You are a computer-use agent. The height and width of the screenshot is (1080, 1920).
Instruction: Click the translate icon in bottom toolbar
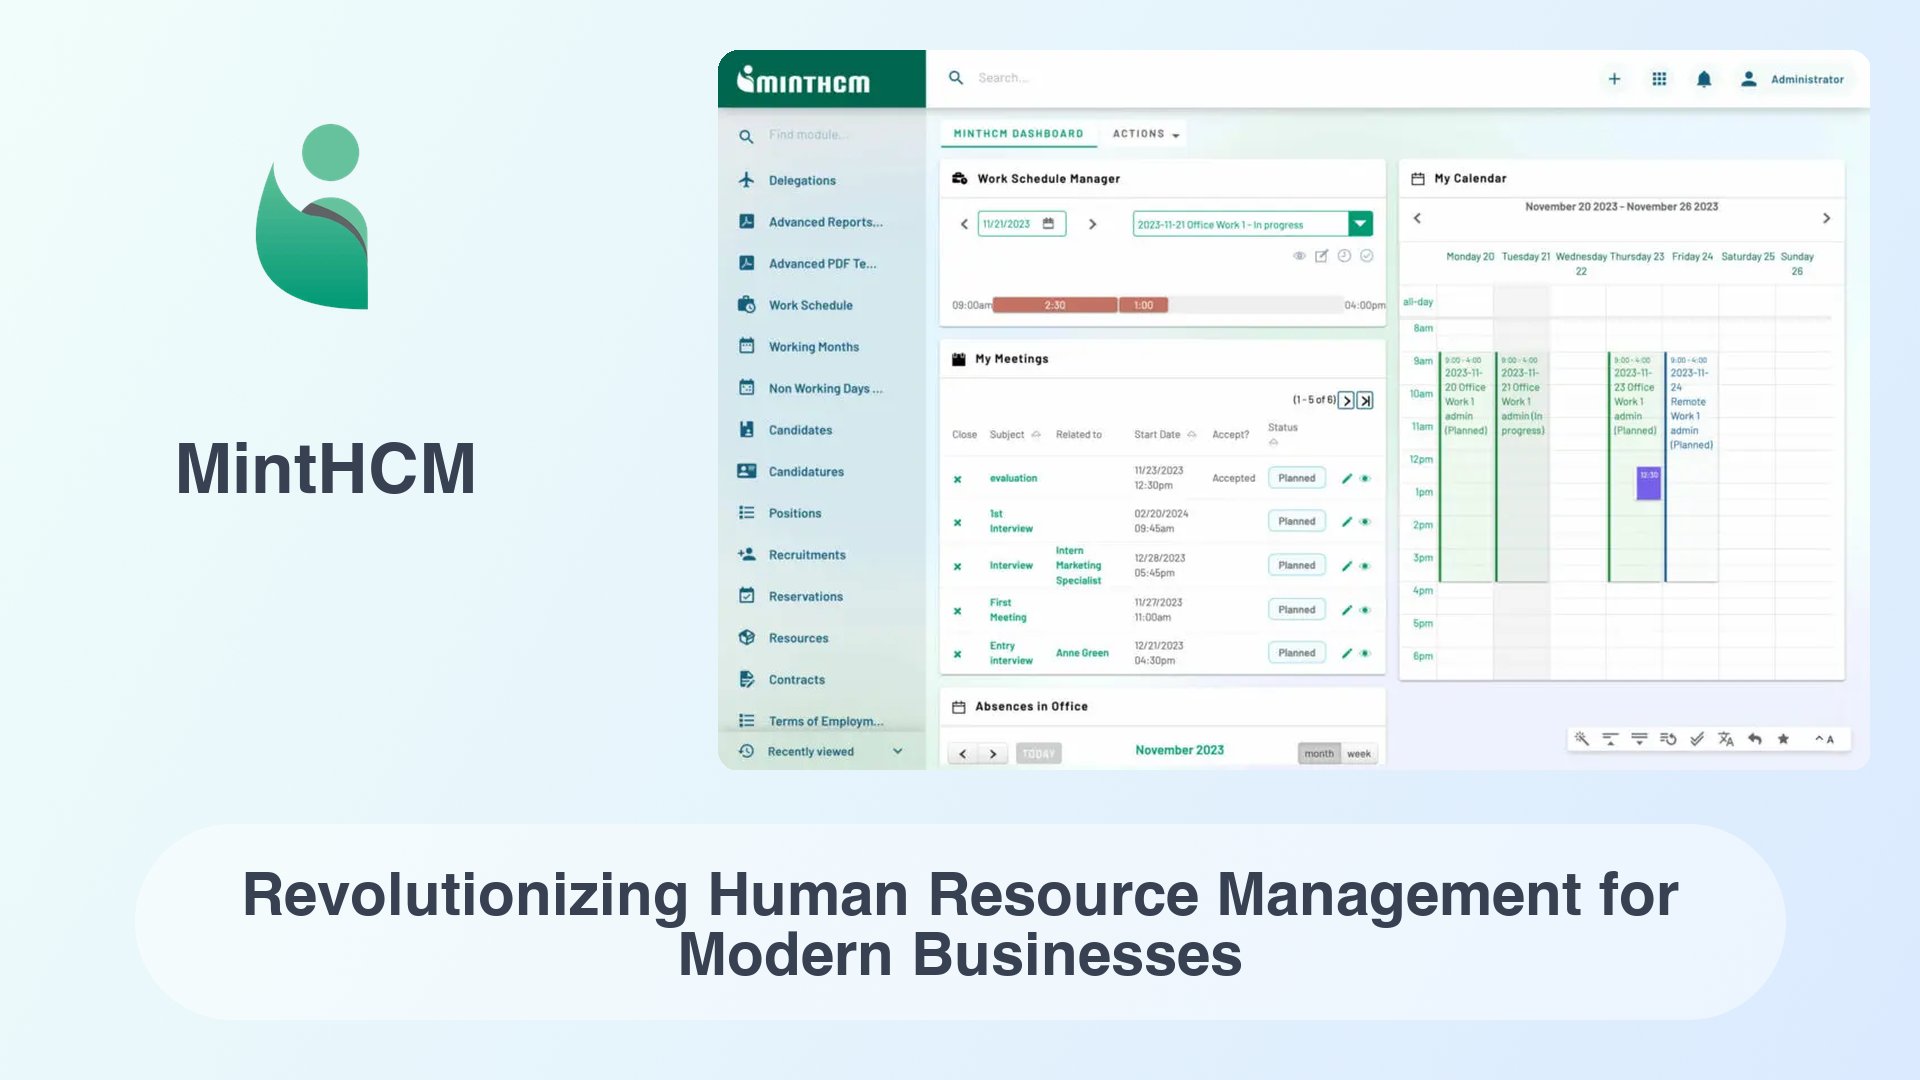[1726, 739]
